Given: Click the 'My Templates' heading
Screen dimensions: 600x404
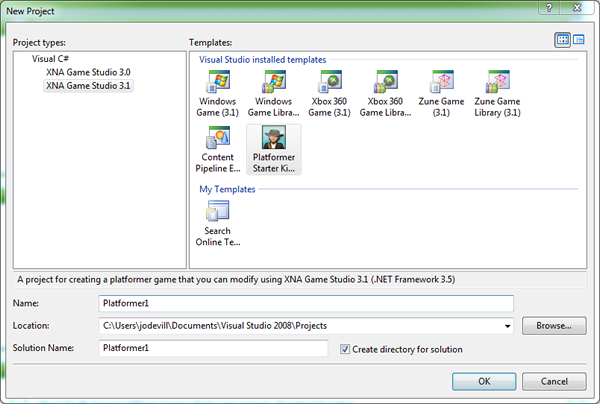Looking at the screenshot, I should (227, 189).
